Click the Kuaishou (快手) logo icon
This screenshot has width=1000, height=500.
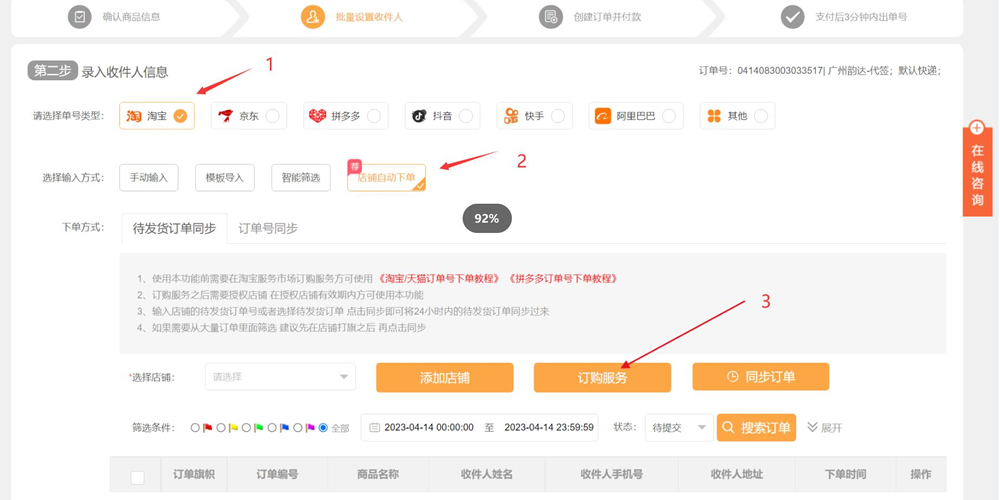pyautogui.click(x=511, y=116)
